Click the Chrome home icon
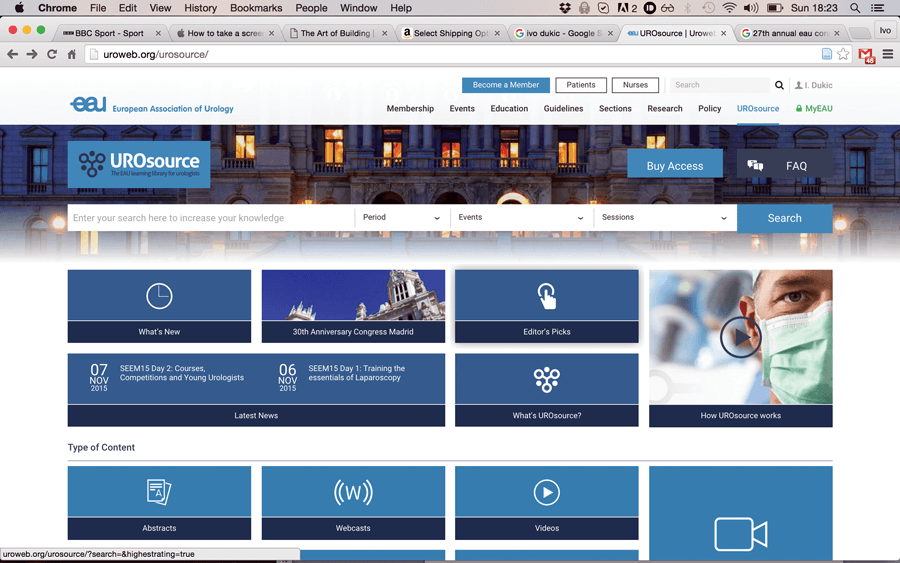900x563 pixels. tap(72, 54)
